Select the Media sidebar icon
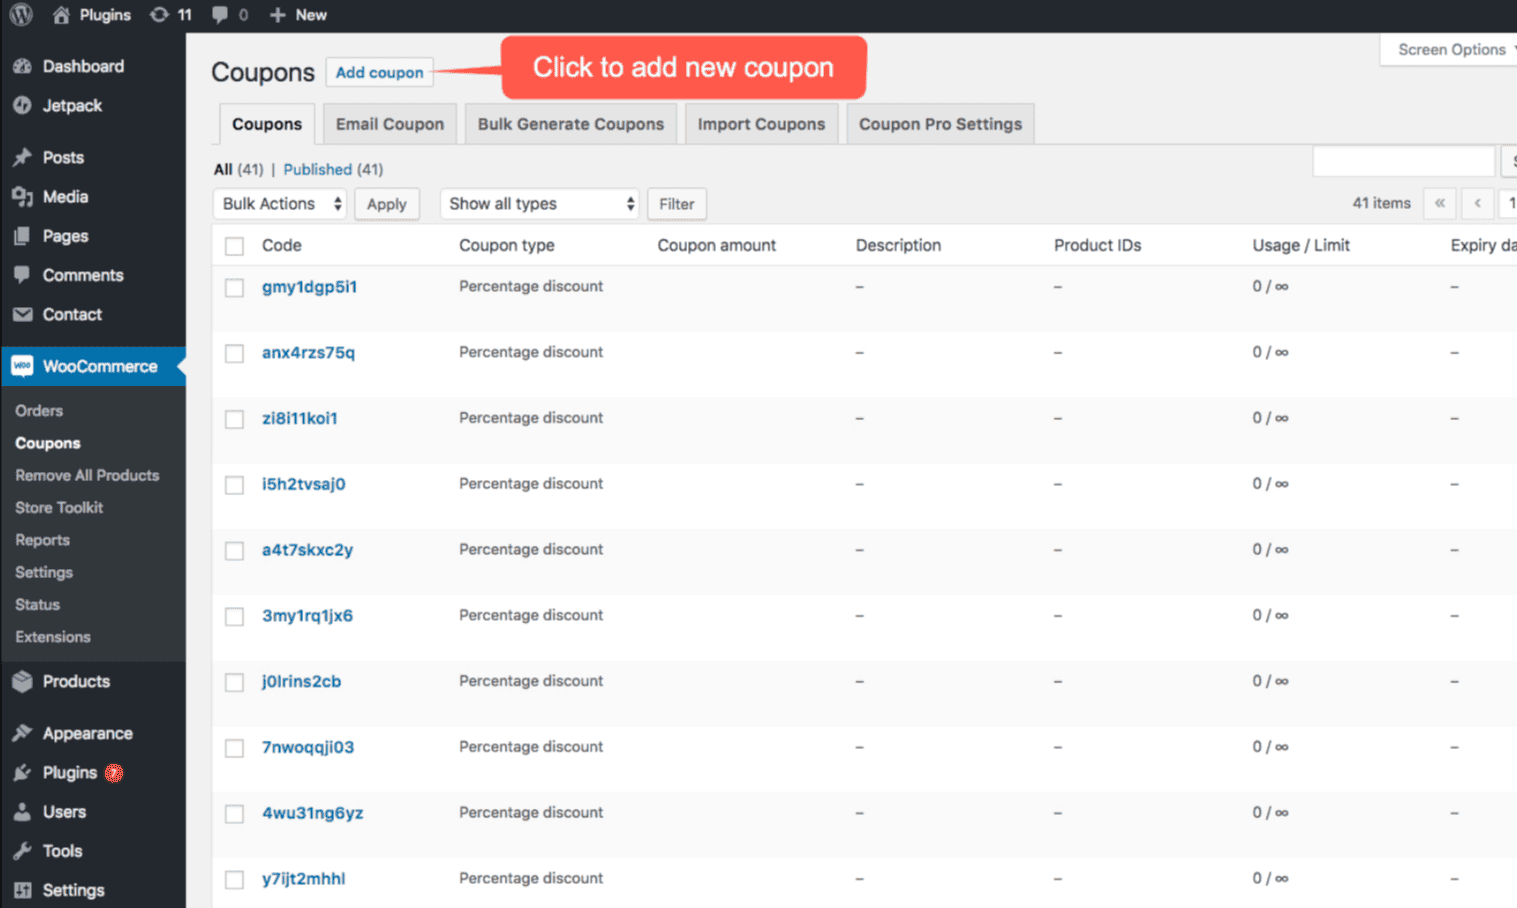Screen dimensions: 1517x908 [x=22, y=196]
